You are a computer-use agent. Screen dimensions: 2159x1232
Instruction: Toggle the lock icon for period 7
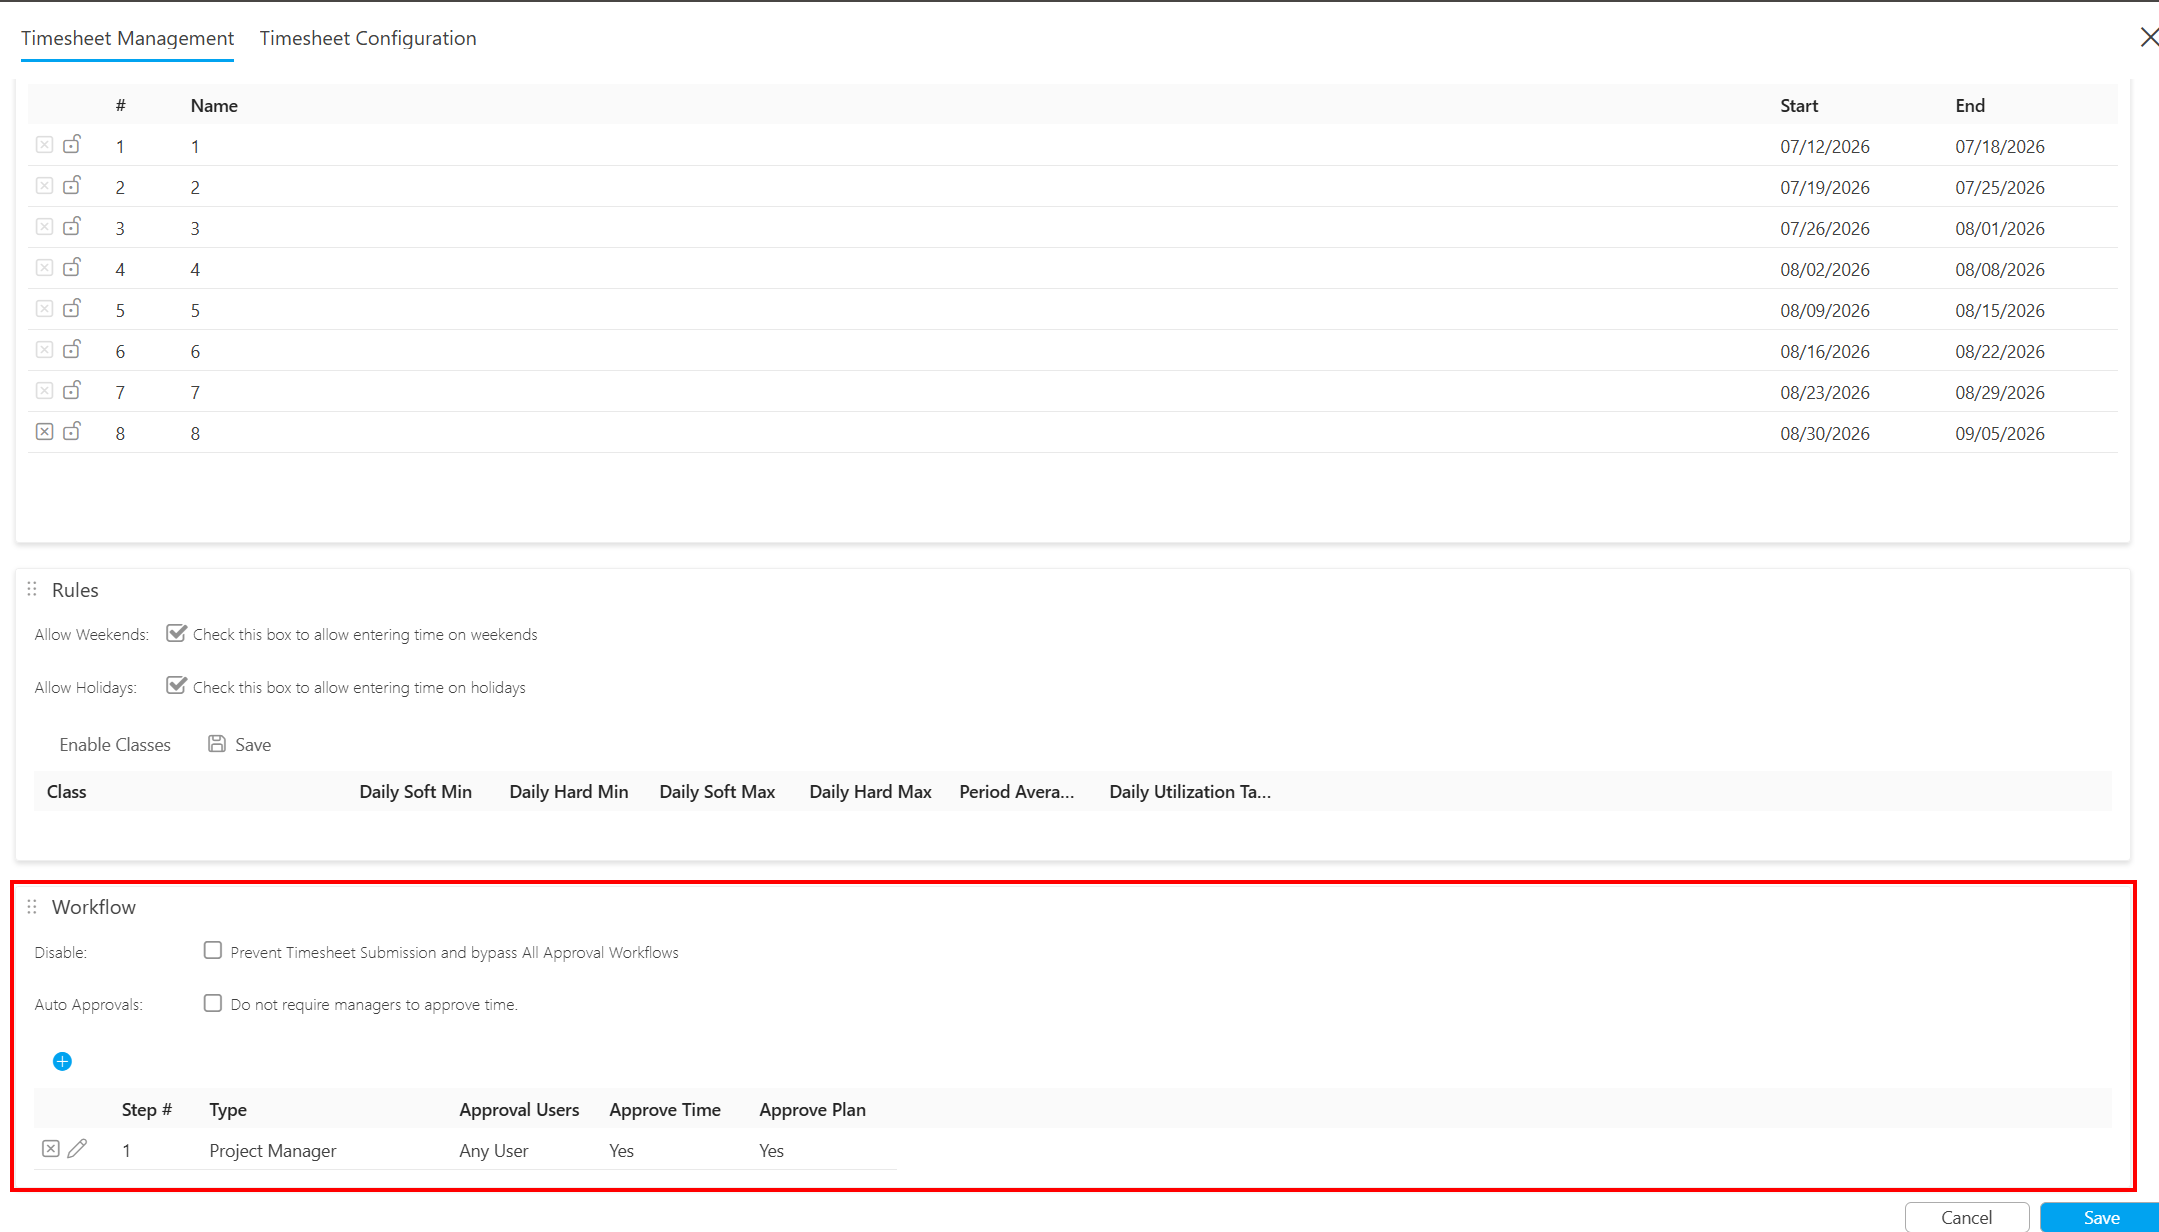point(72,390)
